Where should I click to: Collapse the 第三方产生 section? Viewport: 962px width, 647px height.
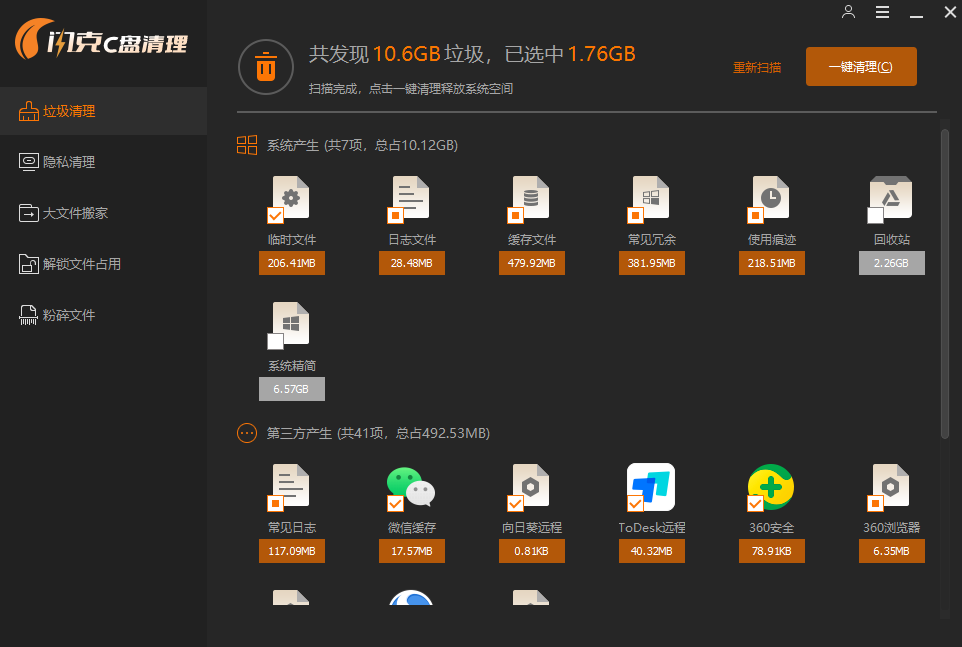247,433
